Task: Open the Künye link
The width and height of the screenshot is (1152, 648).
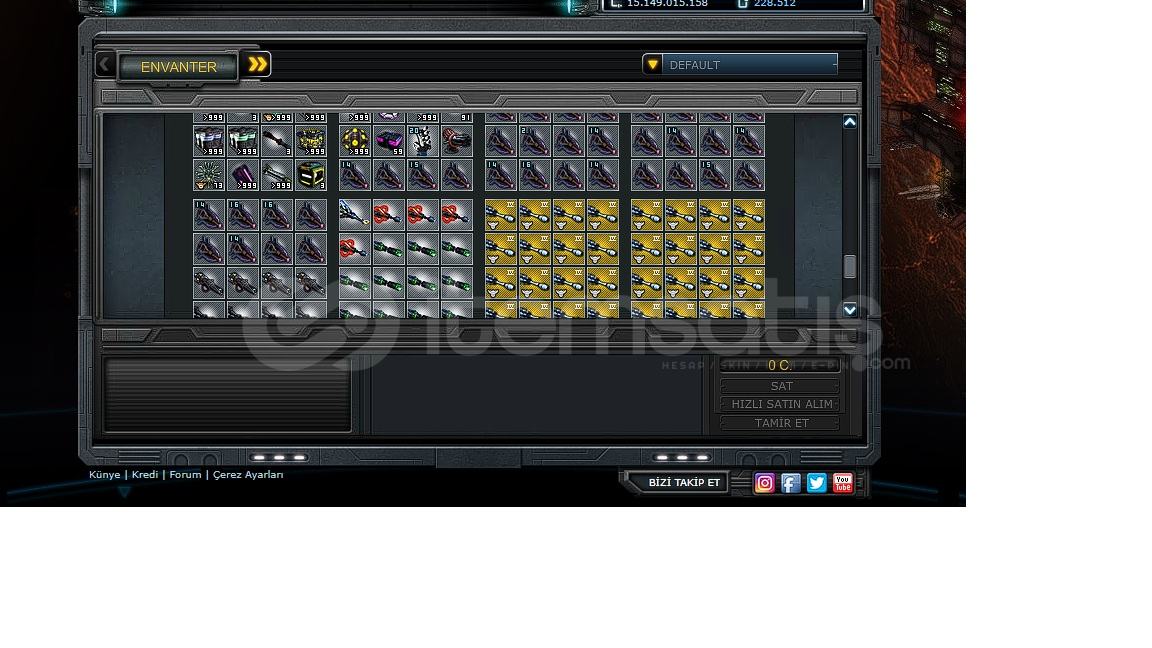Action: (104, 475)
